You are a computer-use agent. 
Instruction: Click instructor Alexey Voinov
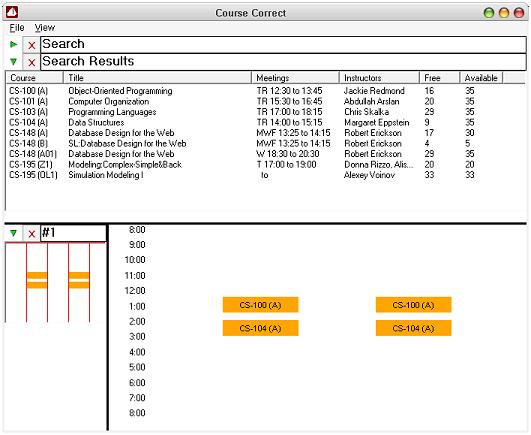[369, 175]
